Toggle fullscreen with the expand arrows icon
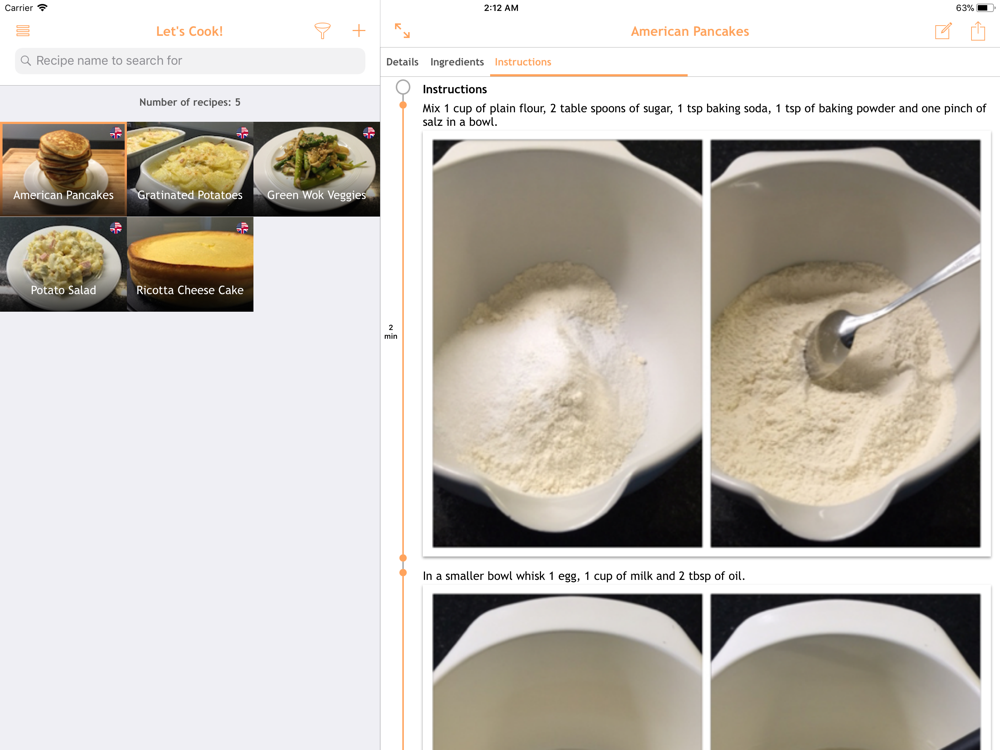 click(402, 31)
